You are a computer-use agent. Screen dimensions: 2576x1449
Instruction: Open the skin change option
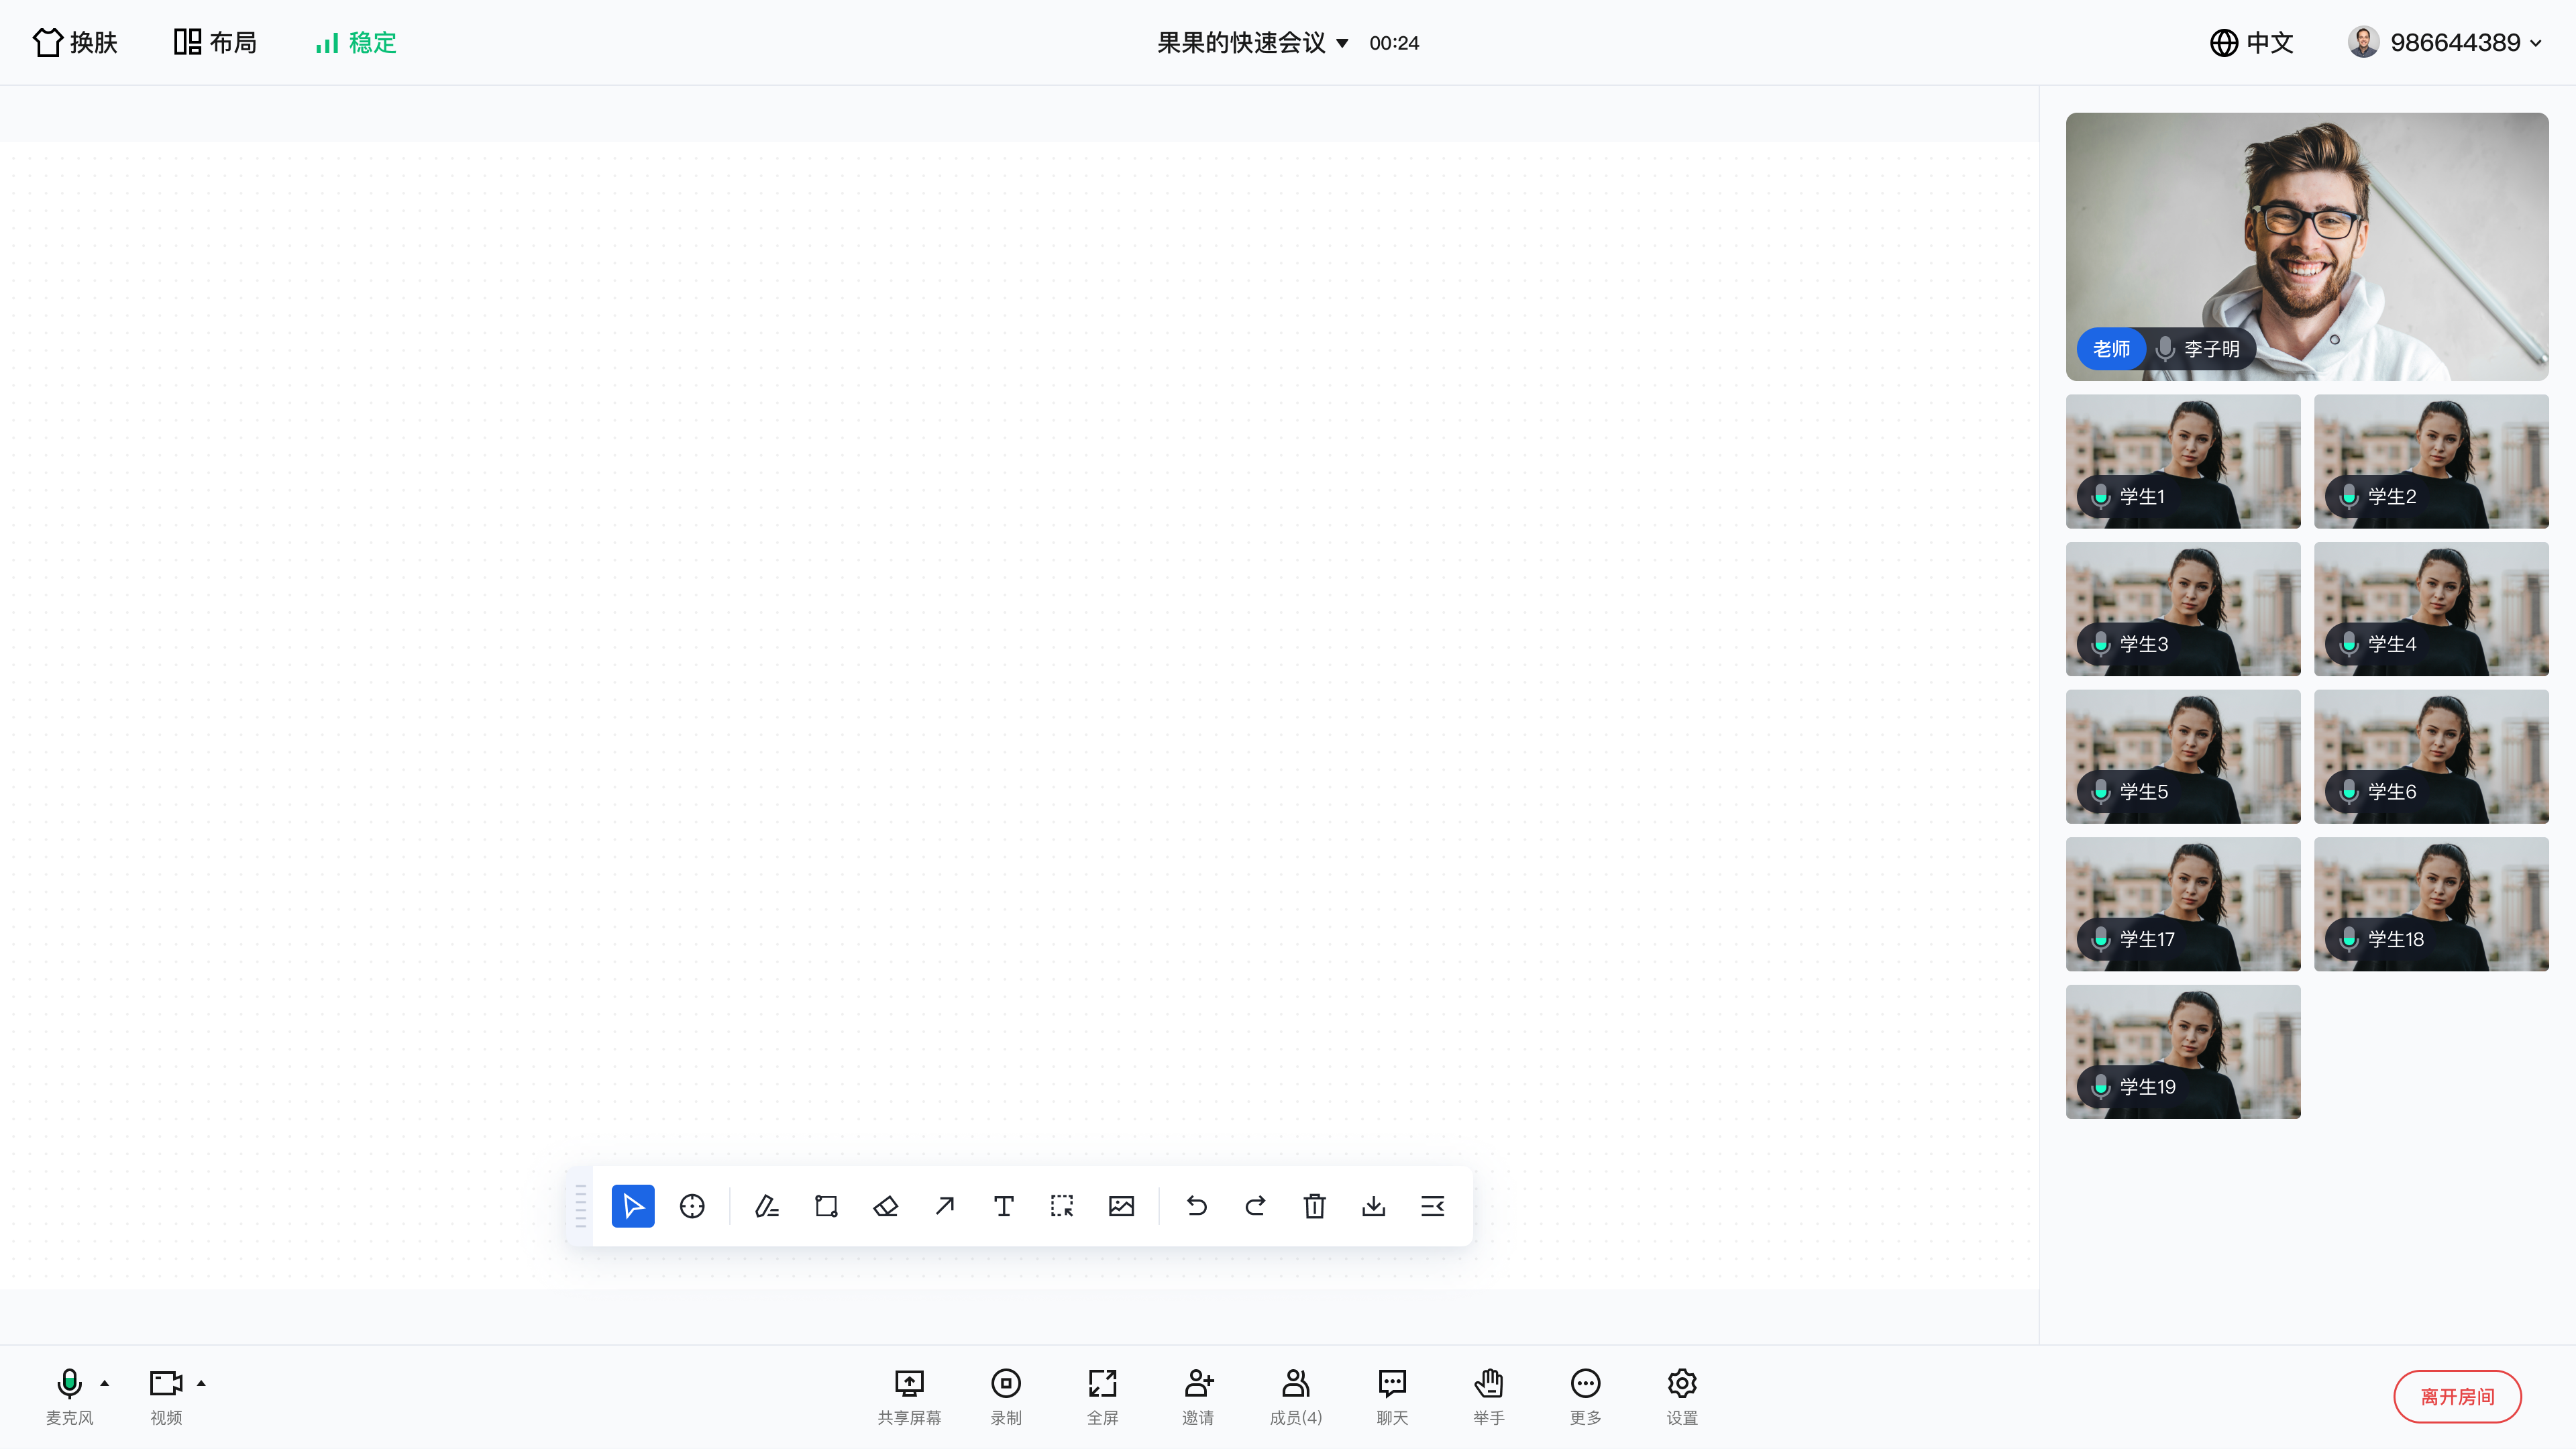click(75, 42)
